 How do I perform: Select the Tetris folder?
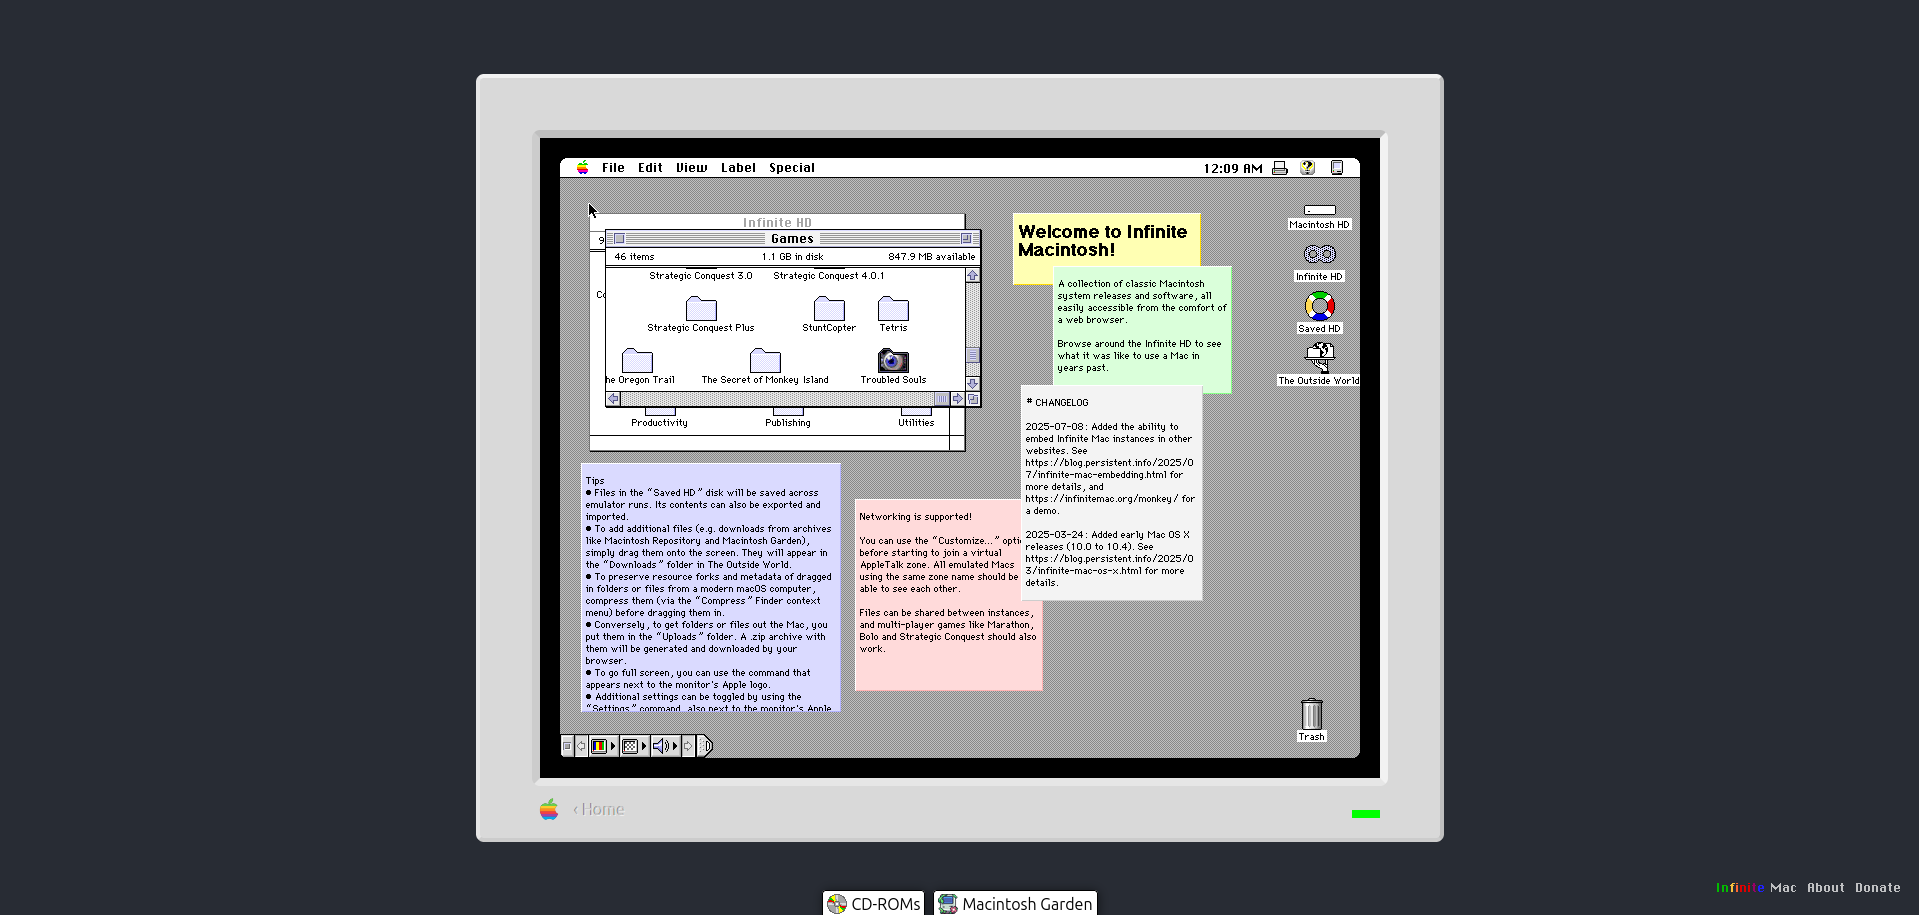(x=893, y=309)
